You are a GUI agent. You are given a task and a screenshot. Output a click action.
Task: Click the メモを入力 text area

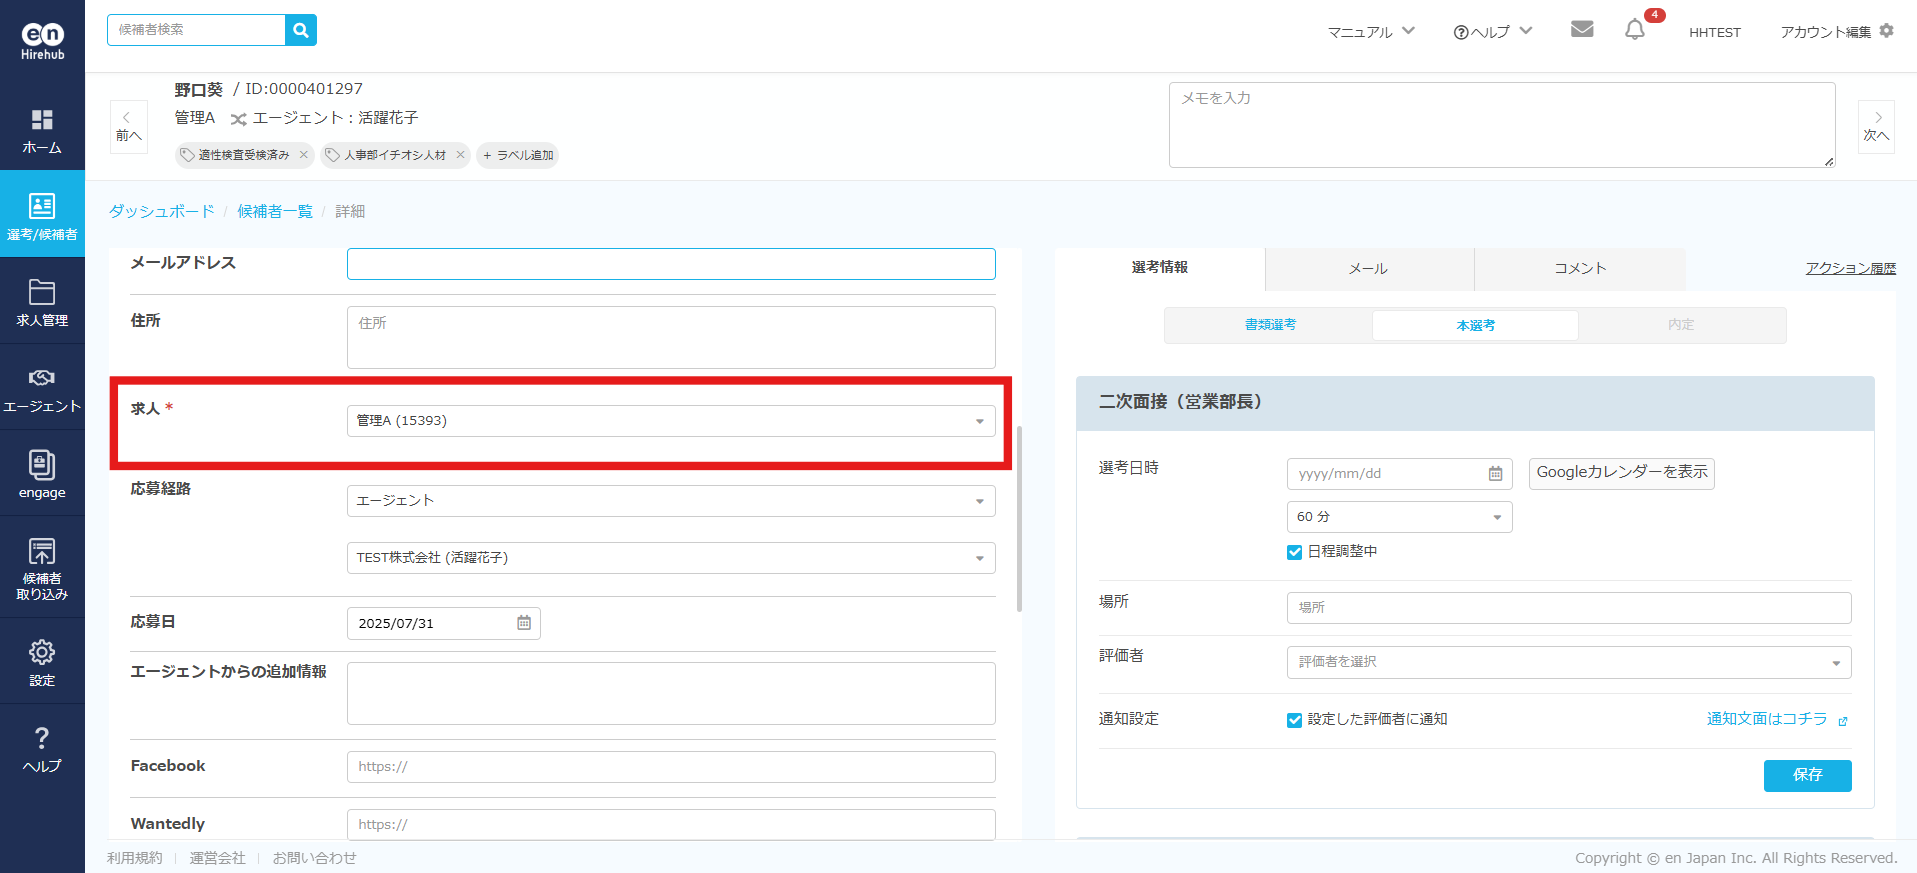1501,125
